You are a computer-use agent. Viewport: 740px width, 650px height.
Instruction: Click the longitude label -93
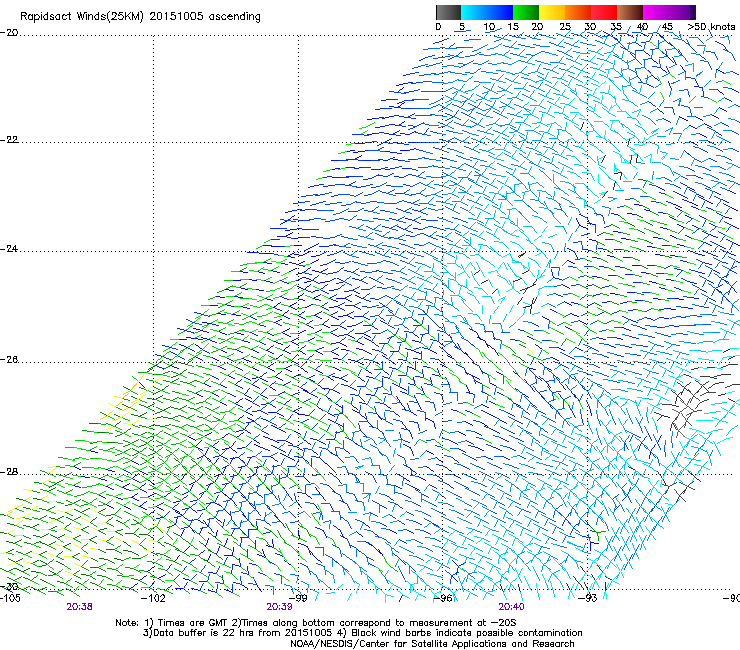tap(588, 598)
